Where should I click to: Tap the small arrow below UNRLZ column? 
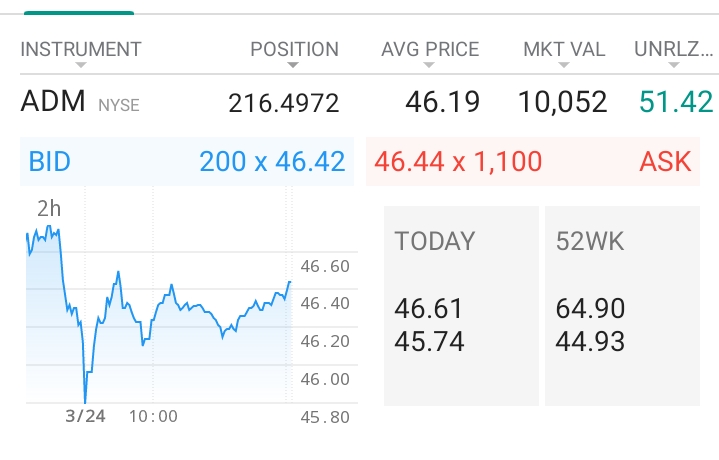(x=673, y=66)
